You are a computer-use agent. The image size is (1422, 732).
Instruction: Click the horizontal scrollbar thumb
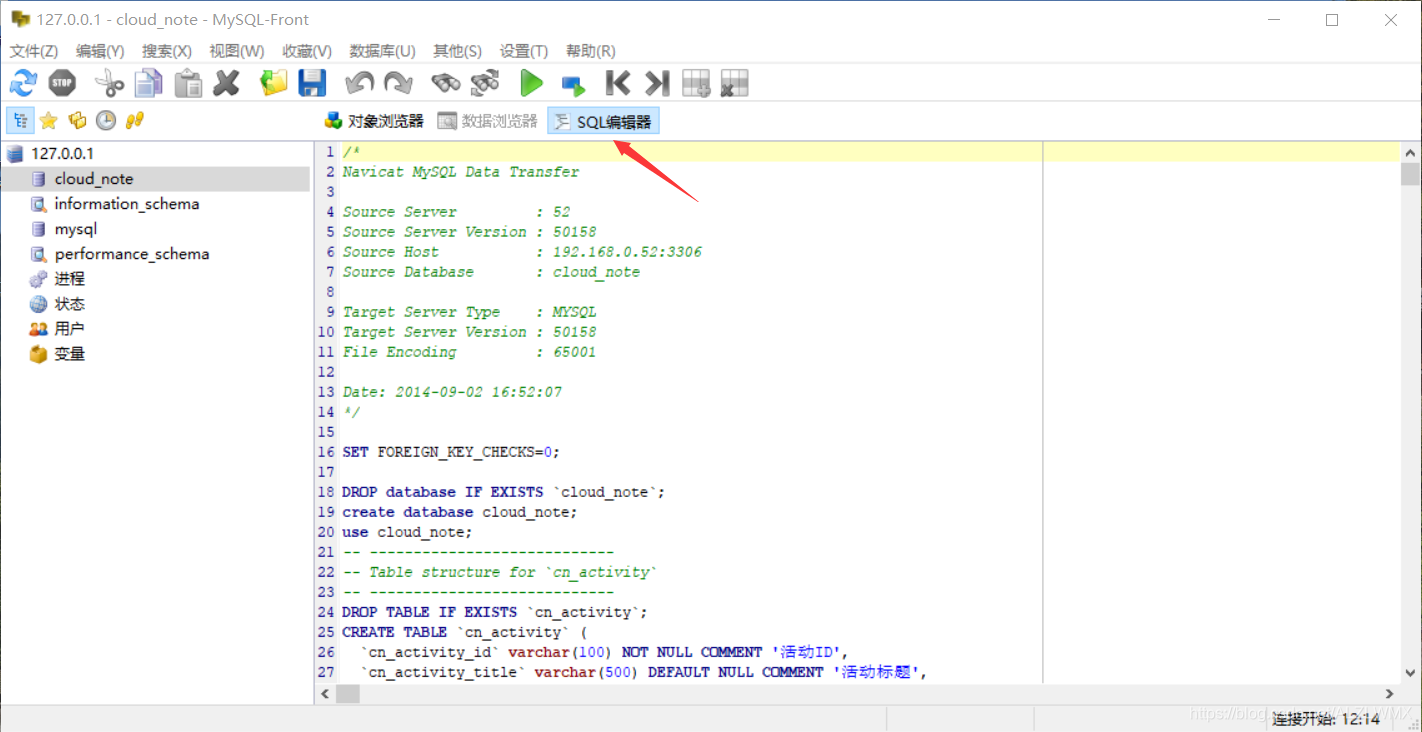[347, 693]
